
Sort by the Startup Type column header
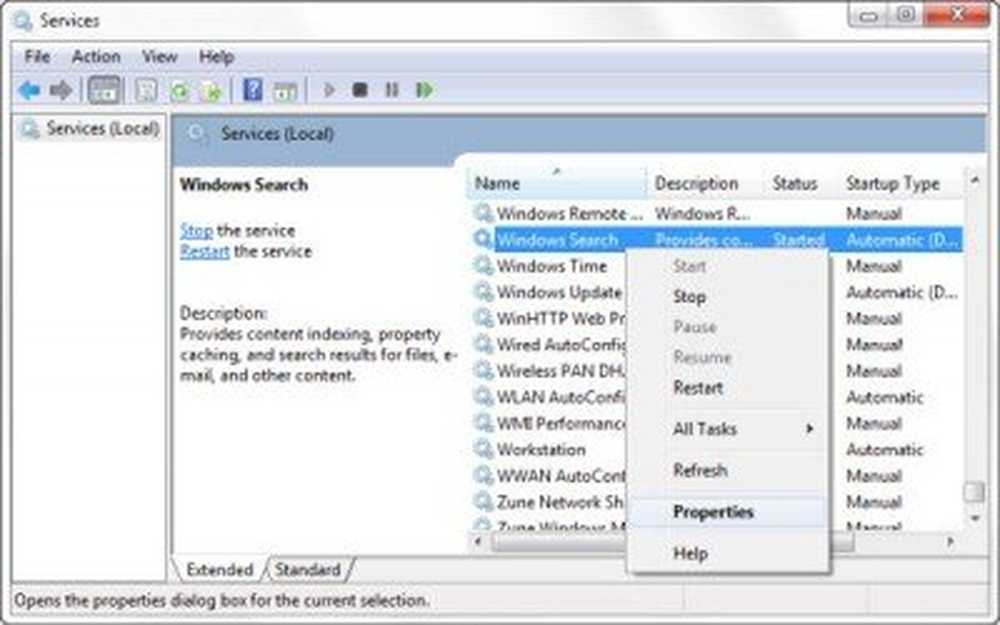coord(901,184)
